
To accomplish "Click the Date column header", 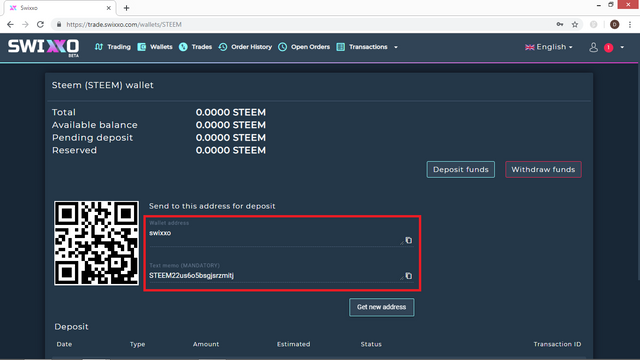I will [x=64, y=344].
